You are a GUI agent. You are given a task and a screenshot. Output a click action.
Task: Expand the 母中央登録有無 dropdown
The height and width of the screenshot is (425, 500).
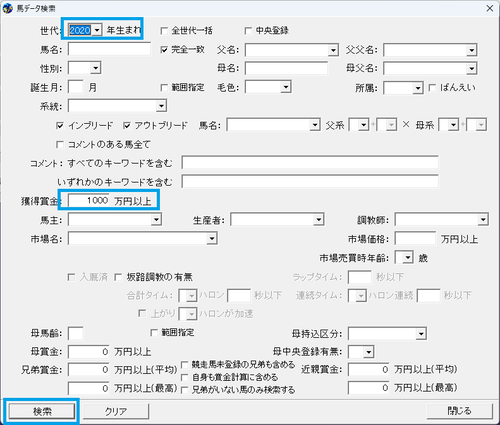[368, 352]
